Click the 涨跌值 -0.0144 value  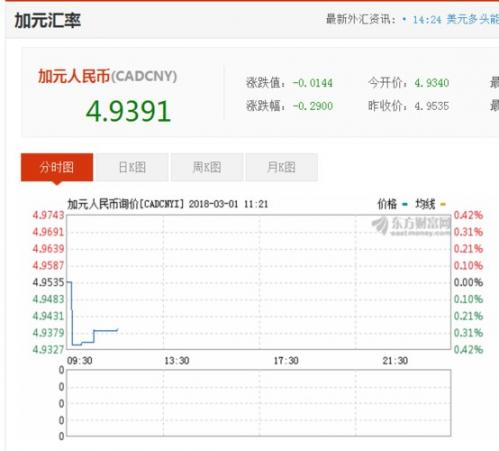313,83
